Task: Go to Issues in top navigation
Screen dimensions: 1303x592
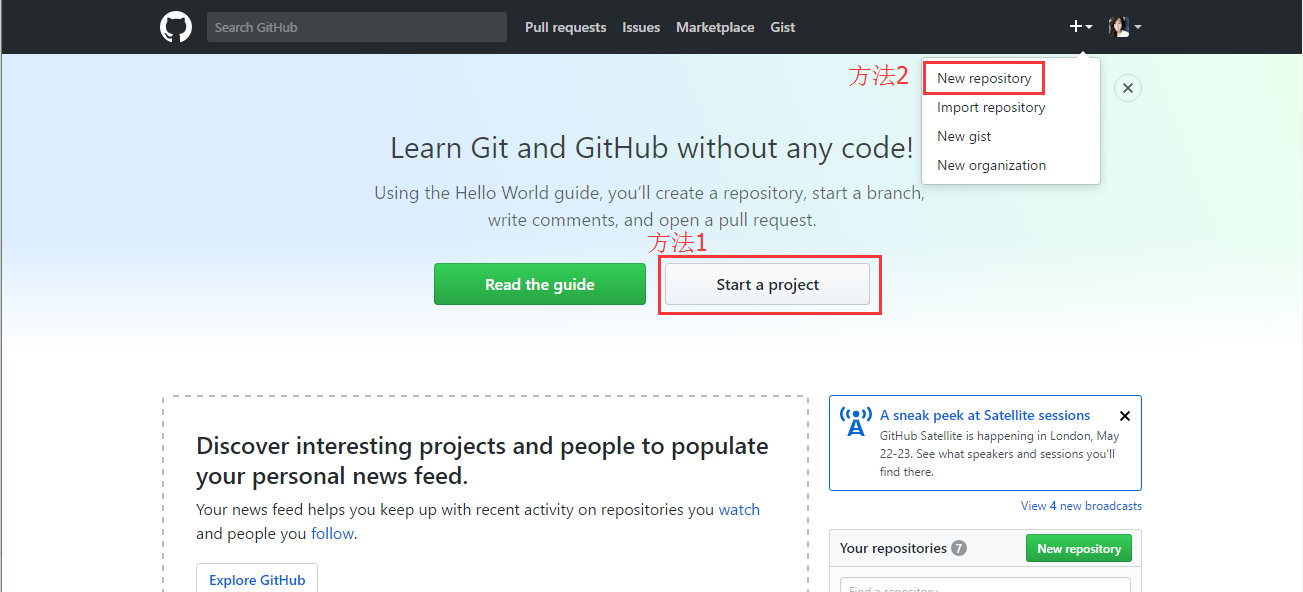Action: click(641, 27)
